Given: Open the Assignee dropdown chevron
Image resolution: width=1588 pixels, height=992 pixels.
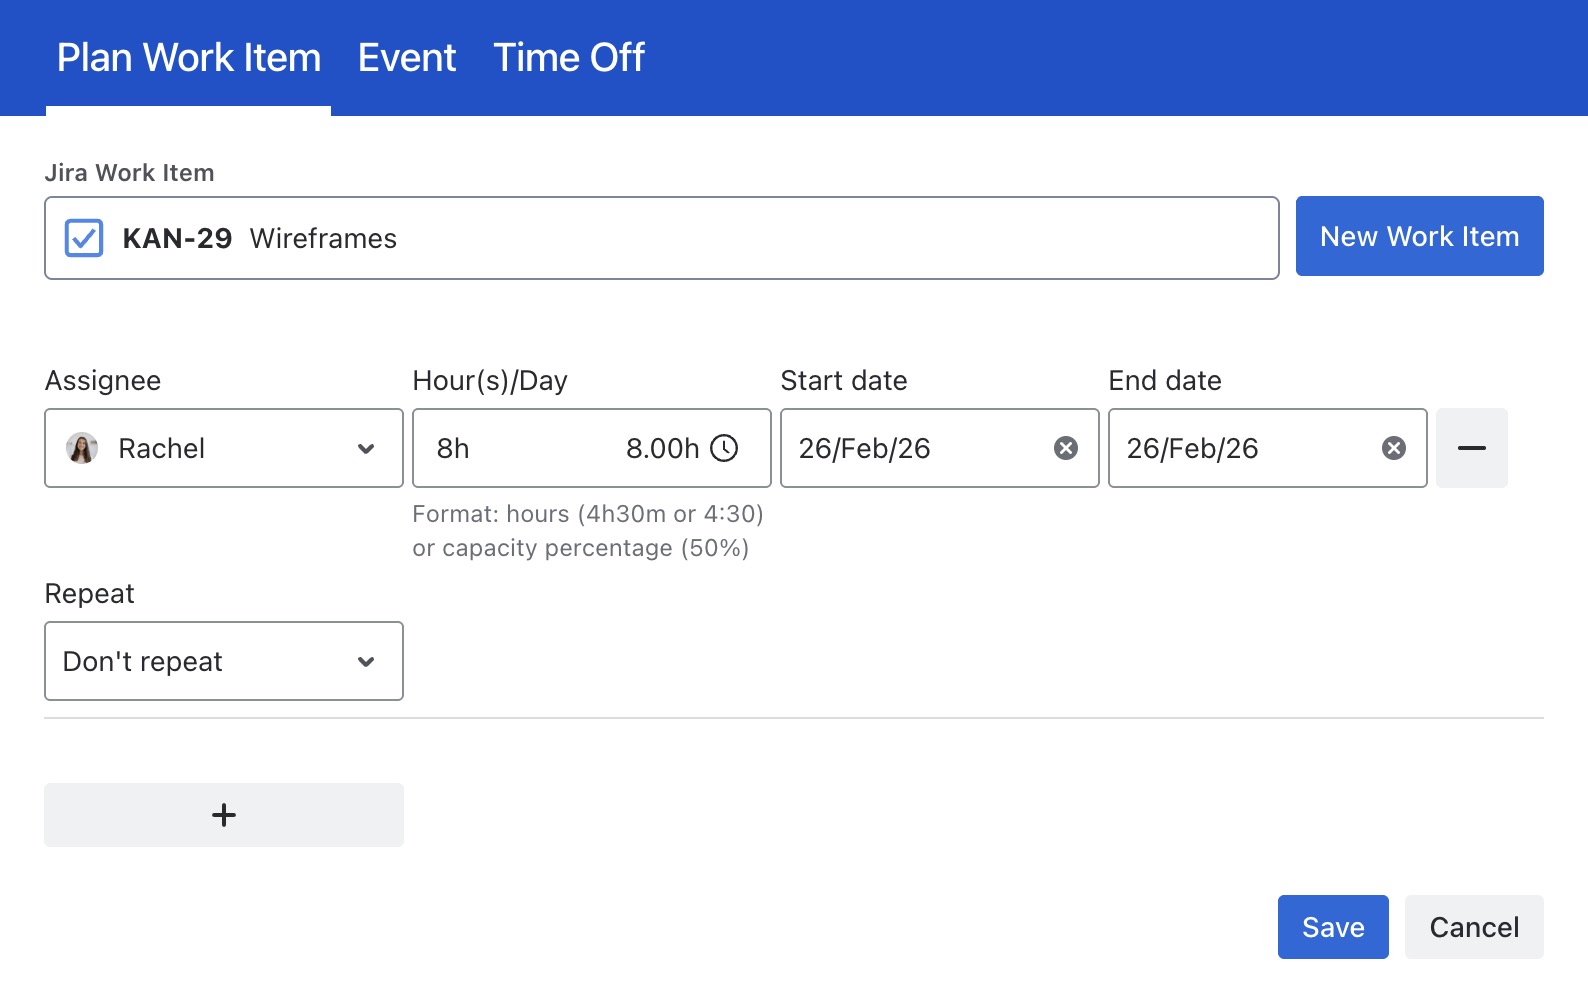Looking at the screenshot, I should pos(366,449).
